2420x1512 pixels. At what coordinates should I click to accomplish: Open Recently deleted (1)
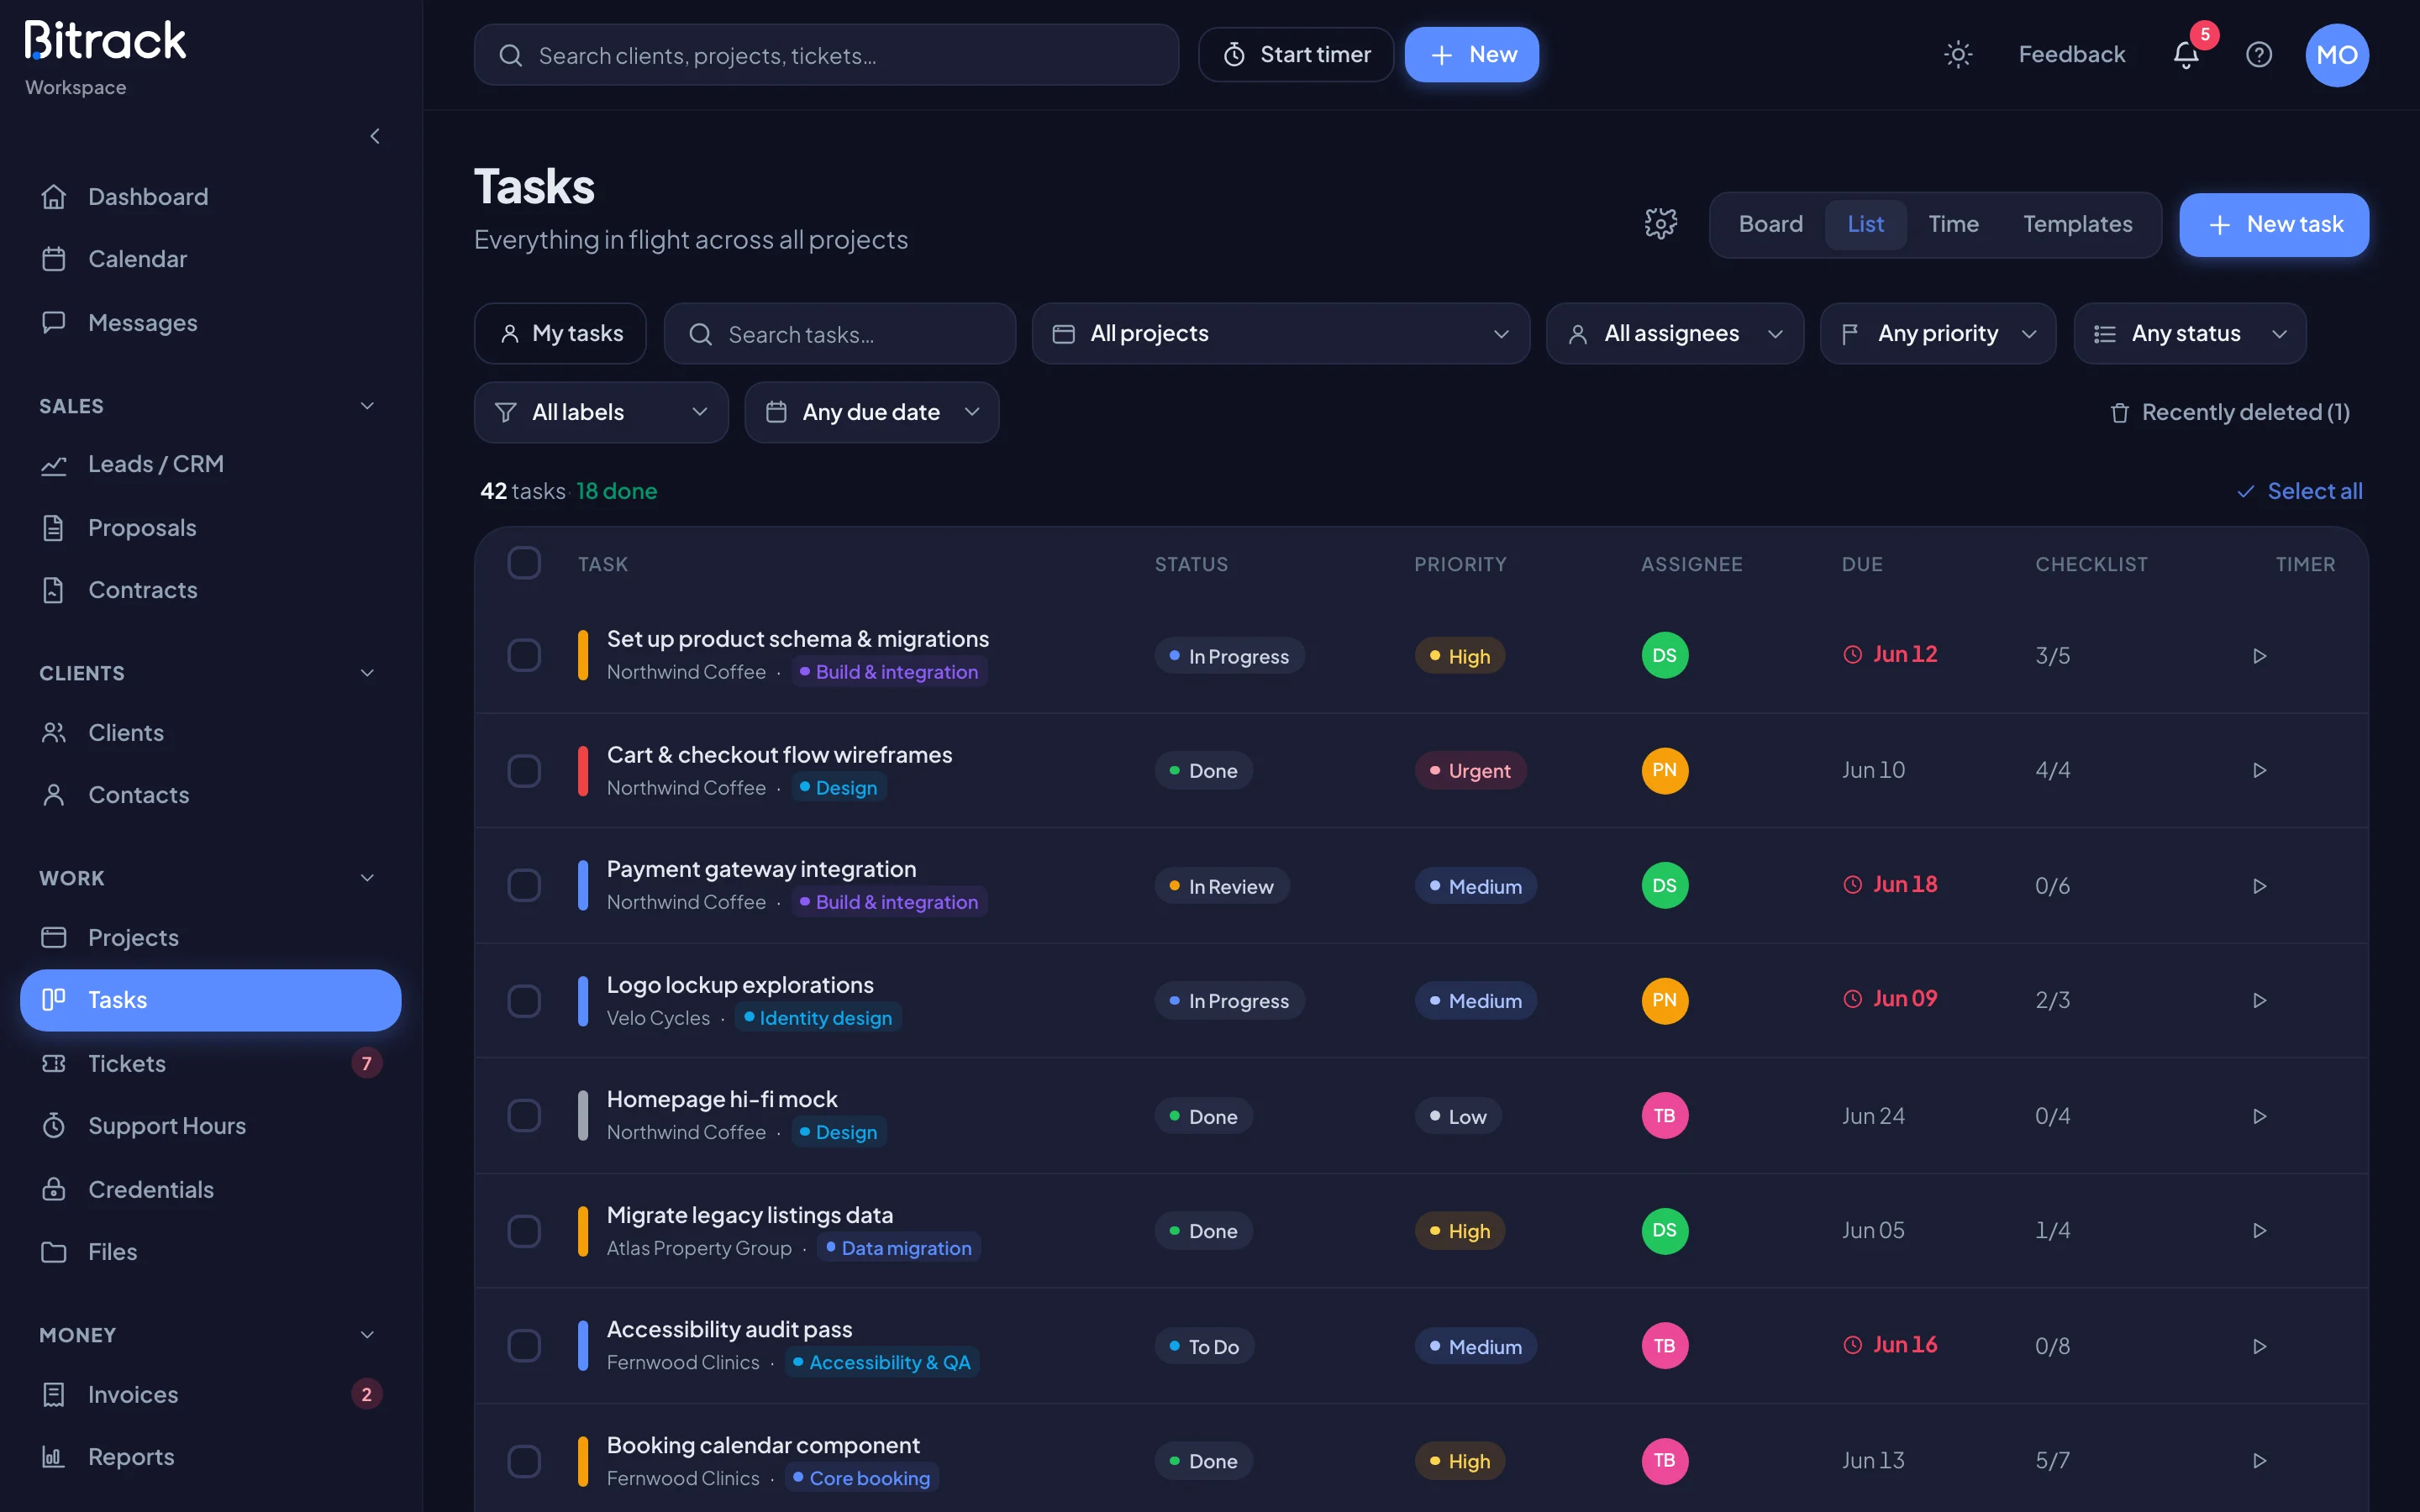(x=2229, y=412)
